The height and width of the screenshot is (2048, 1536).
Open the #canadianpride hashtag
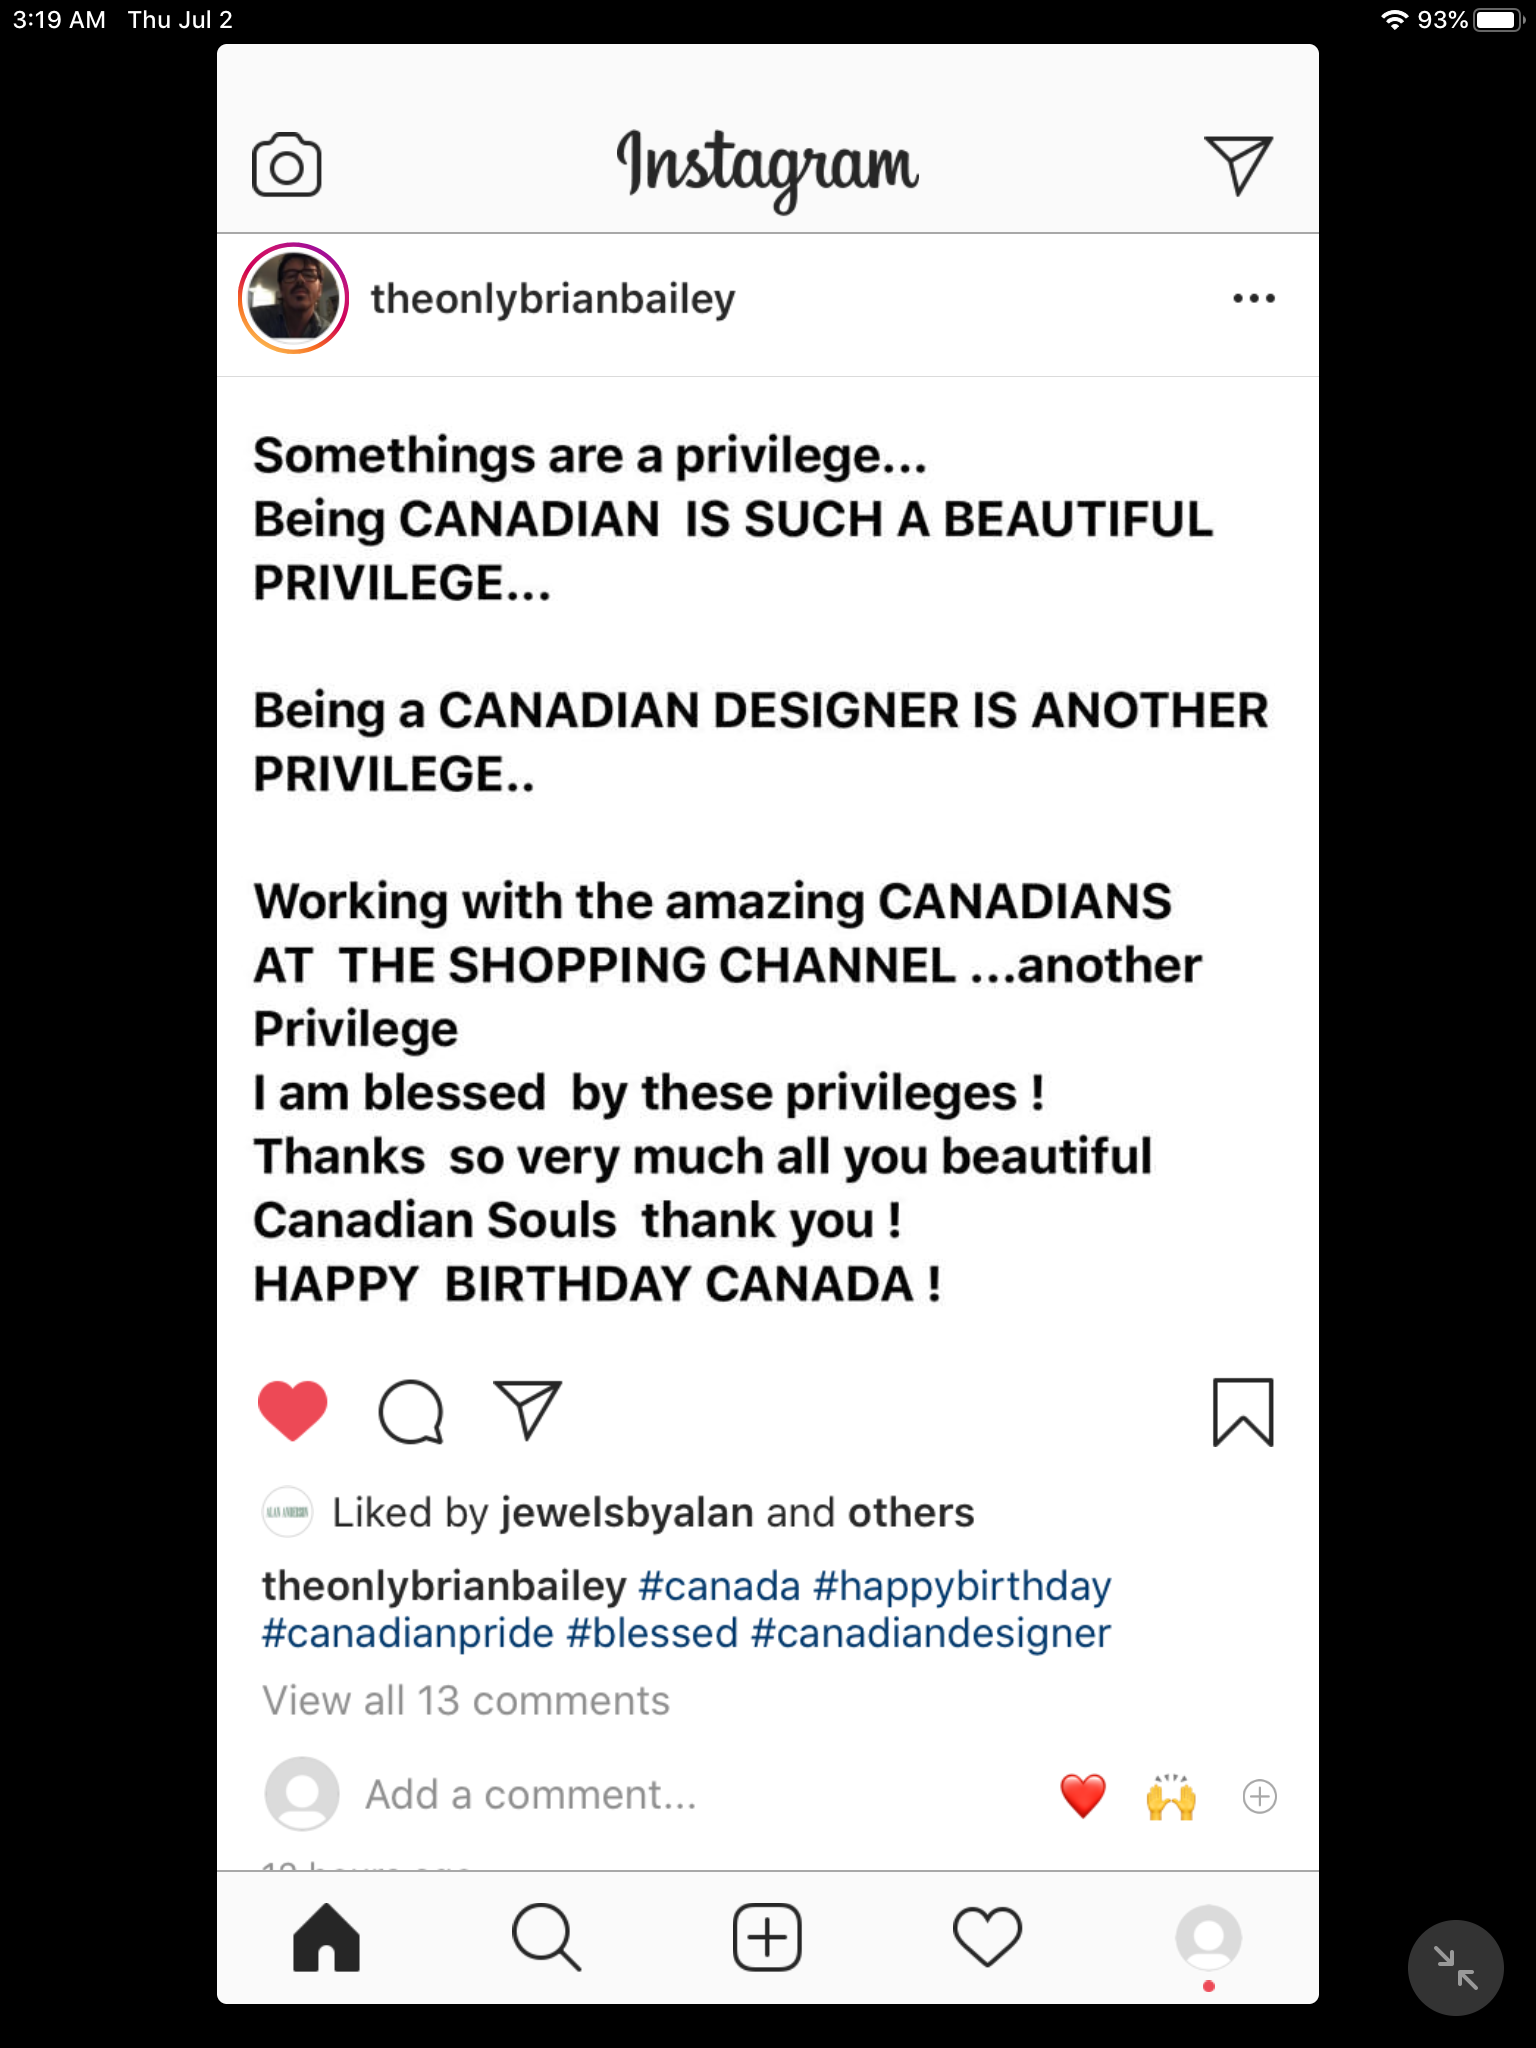click(407, 1633)
